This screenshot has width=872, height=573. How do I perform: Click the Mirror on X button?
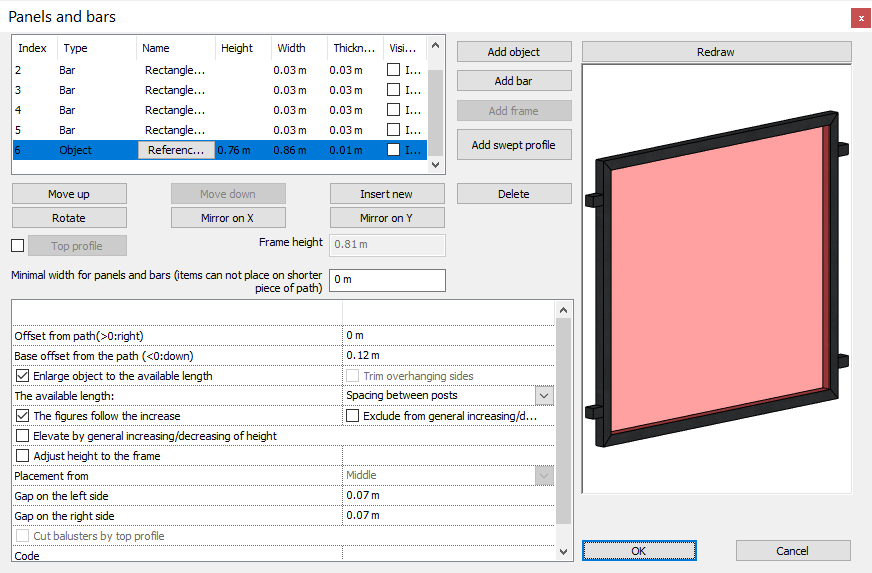(x=228, y=218)
